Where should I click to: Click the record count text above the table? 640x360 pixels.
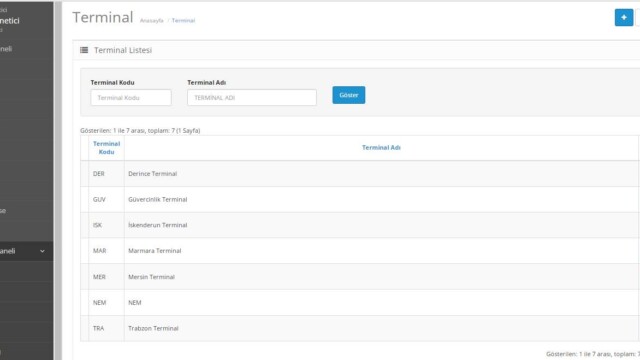[140, 131]
